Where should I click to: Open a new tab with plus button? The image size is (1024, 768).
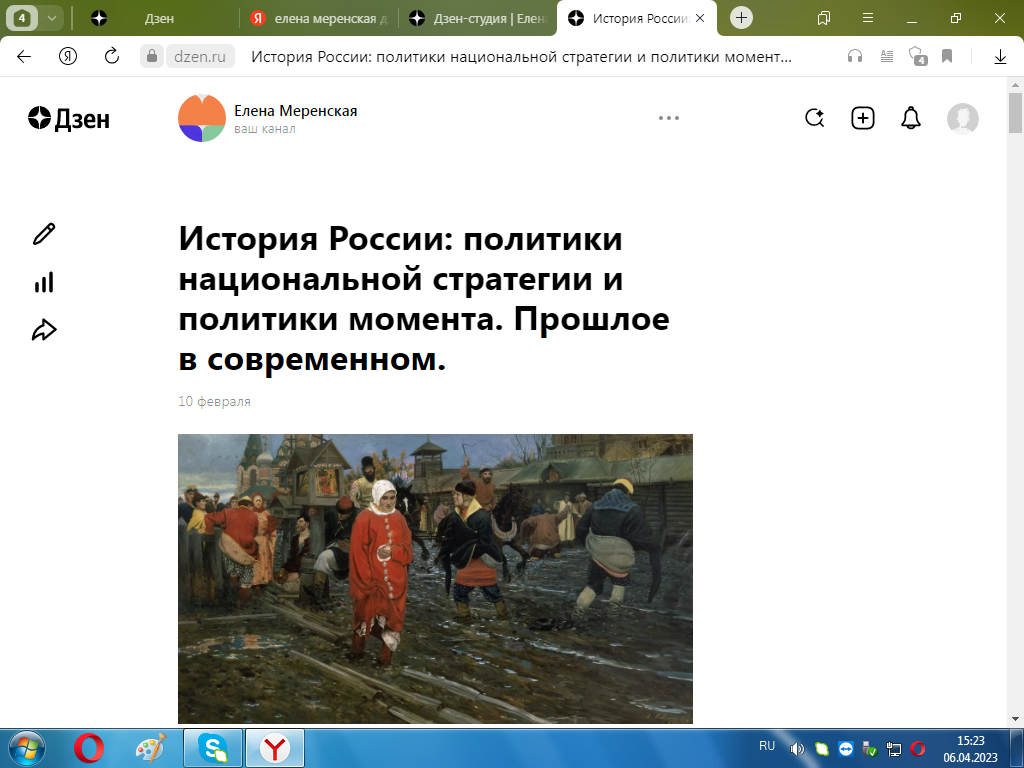tap(741, 18)
